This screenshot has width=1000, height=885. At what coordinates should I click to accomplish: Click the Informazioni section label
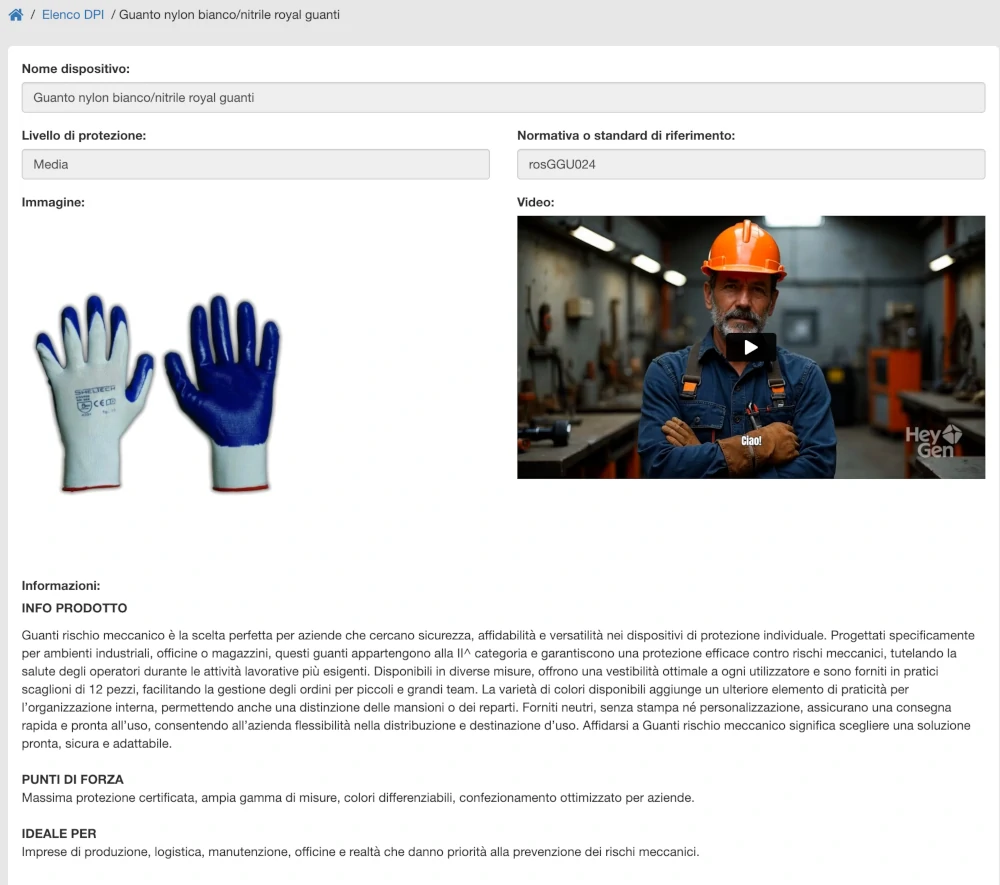61,586
